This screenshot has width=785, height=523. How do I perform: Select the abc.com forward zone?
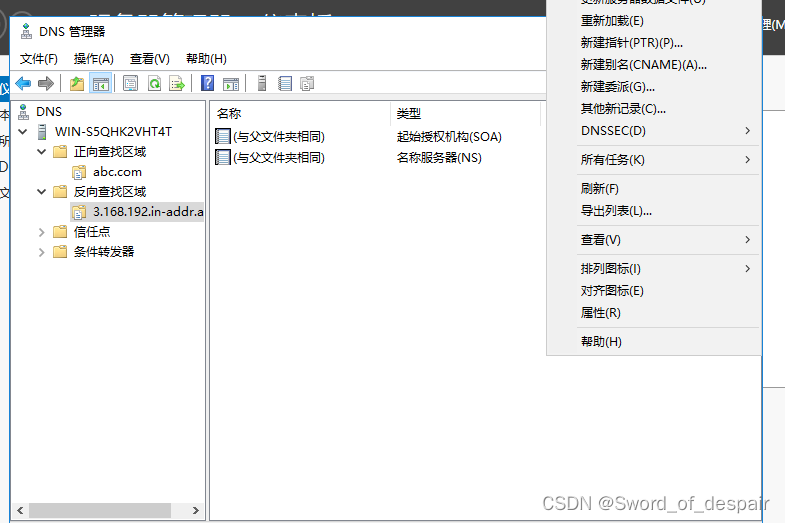click(x=117, y=172)
